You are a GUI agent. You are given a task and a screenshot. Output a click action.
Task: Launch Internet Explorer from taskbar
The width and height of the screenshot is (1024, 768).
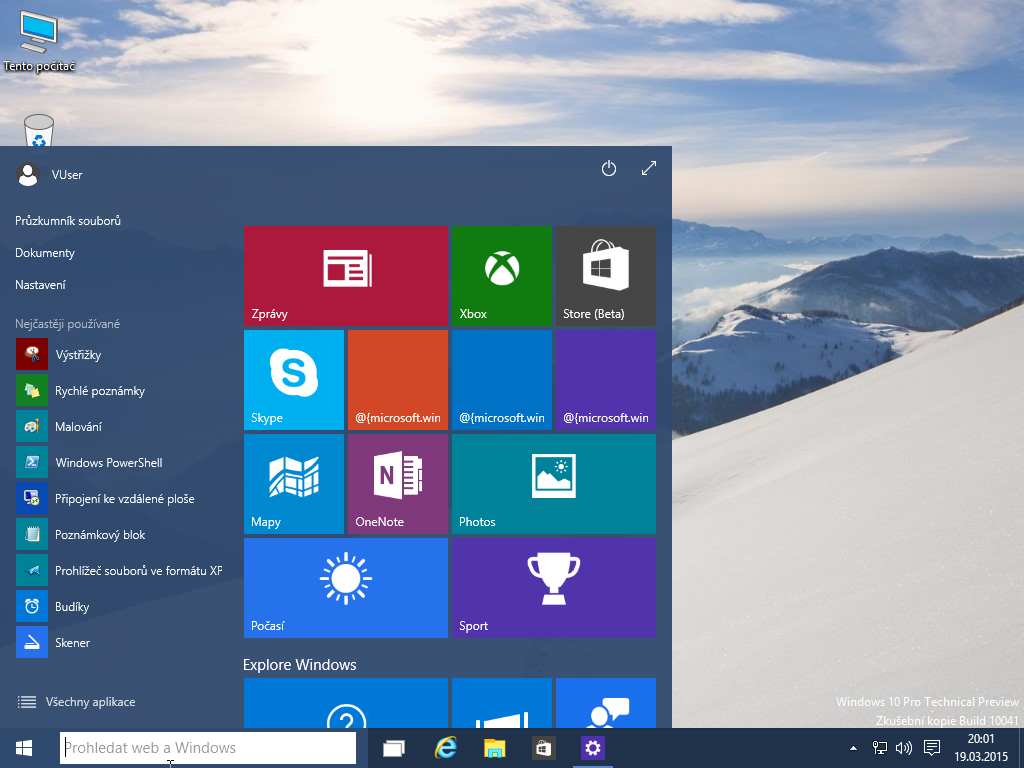click(x=445, y=748)
